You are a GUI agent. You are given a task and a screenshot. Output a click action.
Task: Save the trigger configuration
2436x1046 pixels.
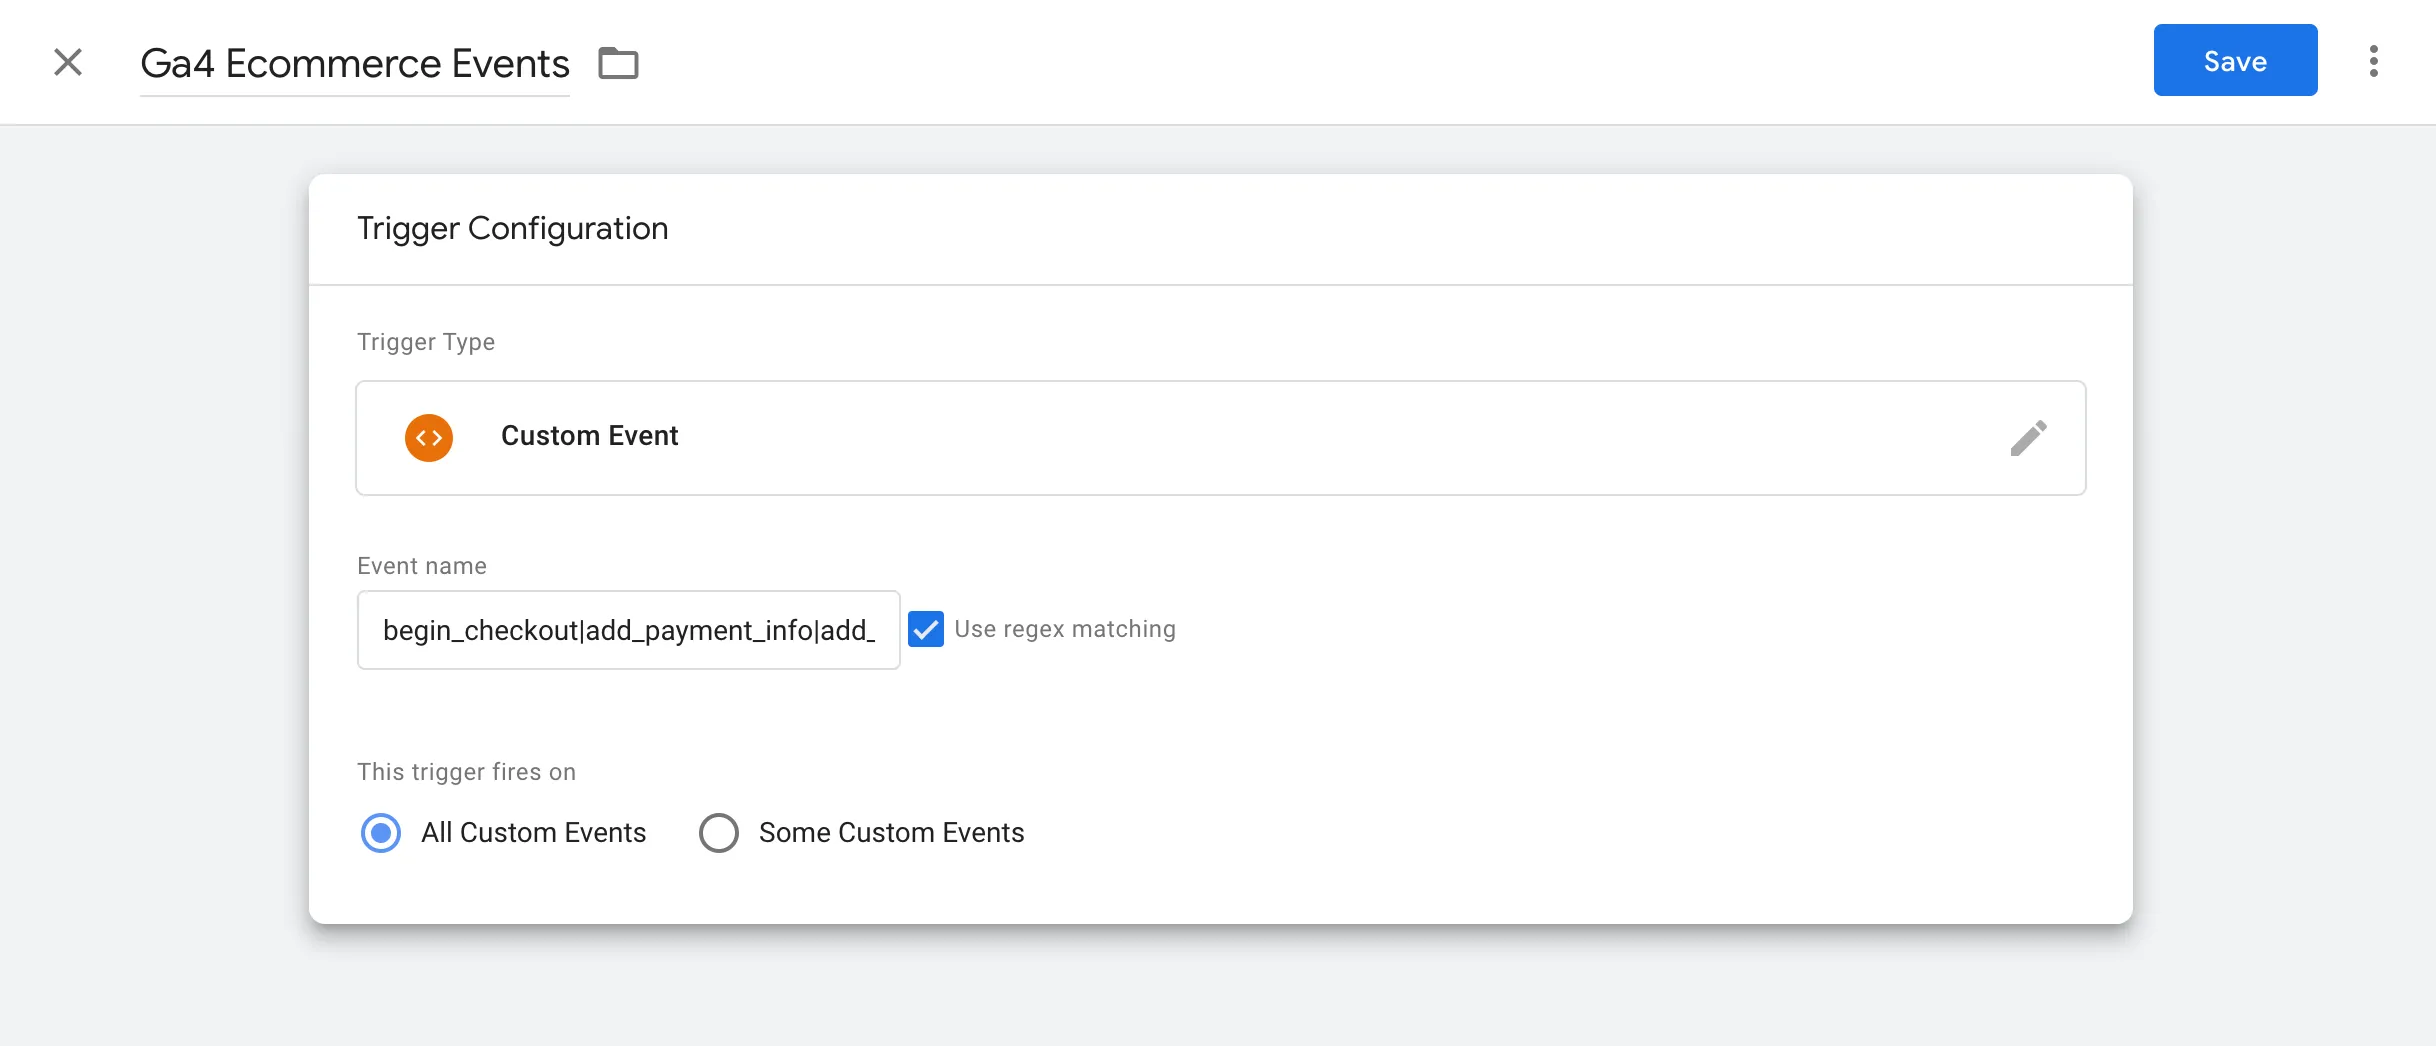click(x=2235, y=60)
